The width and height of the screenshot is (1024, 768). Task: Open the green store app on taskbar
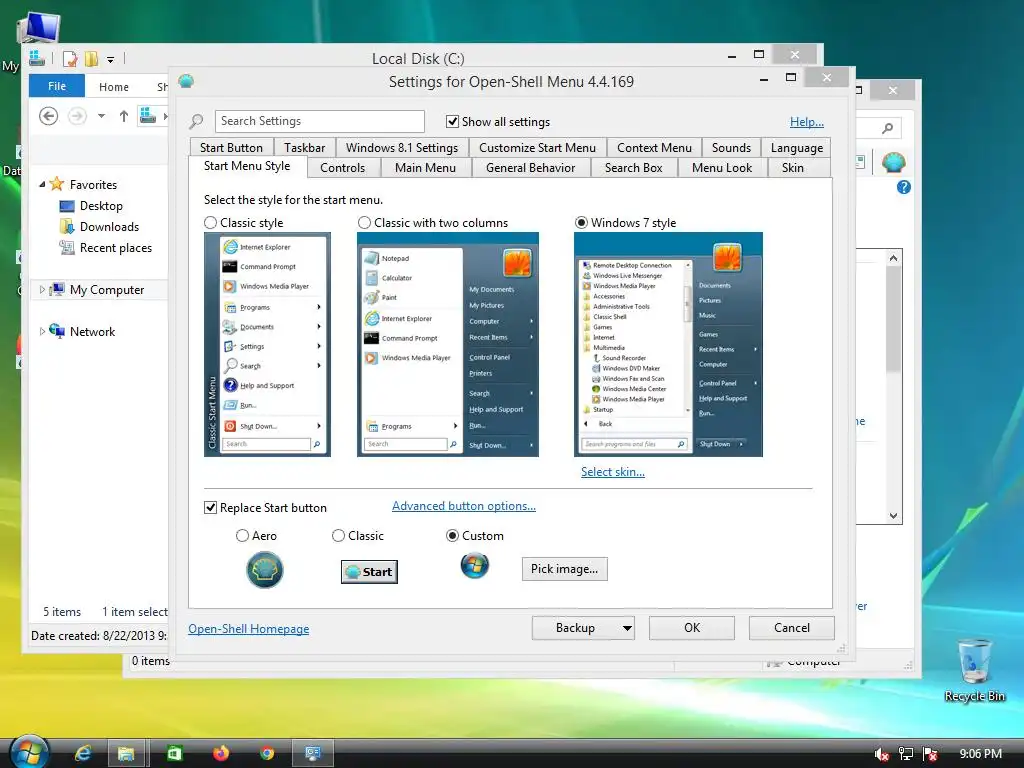pyautogui.click(x=174, y=753)
